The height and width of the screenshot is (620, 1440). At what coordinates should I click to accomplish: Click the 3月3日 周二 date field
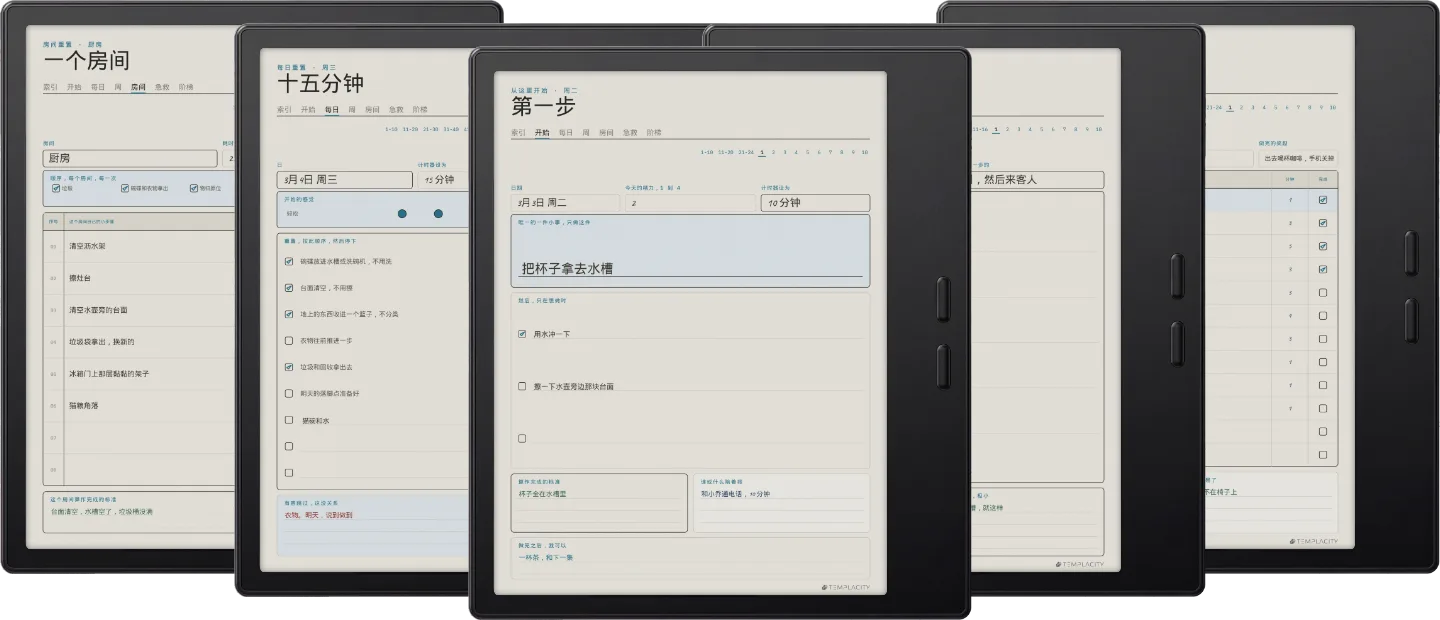tap(565, 203)
